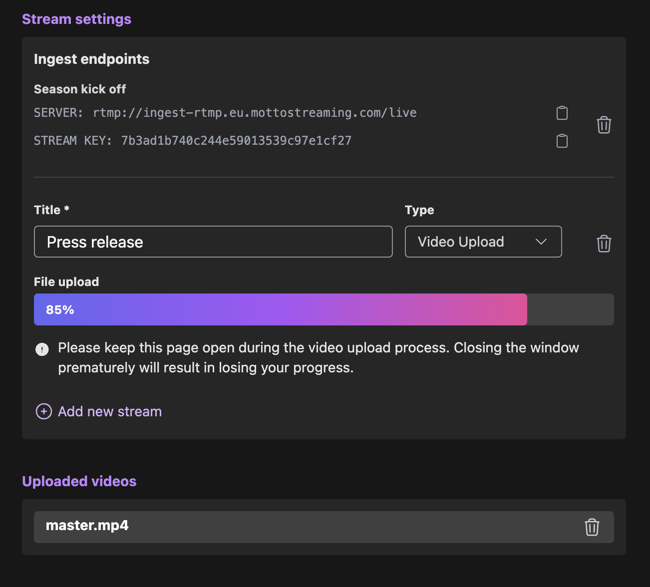Click the unfilled portion of the upload bar

click(x=570, y=310)
